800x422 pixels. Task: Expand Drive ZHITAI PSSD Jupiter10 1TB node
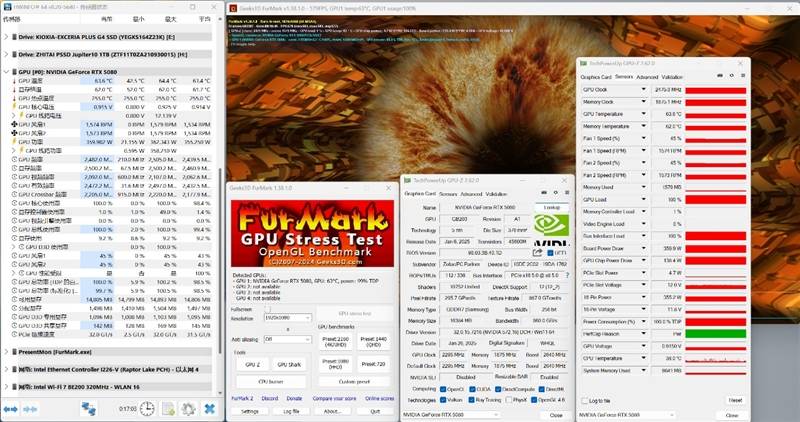click(x=6, y=54)
